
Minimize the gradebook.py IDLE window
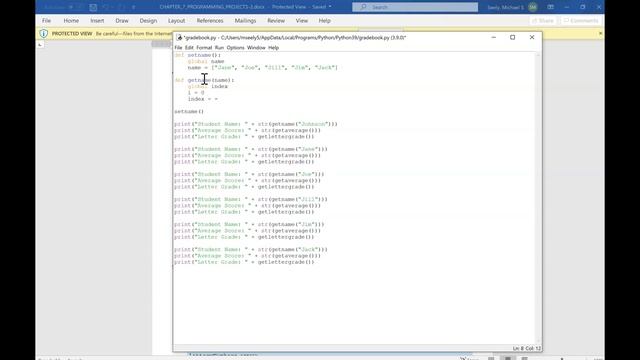click(x=493, y=37)
